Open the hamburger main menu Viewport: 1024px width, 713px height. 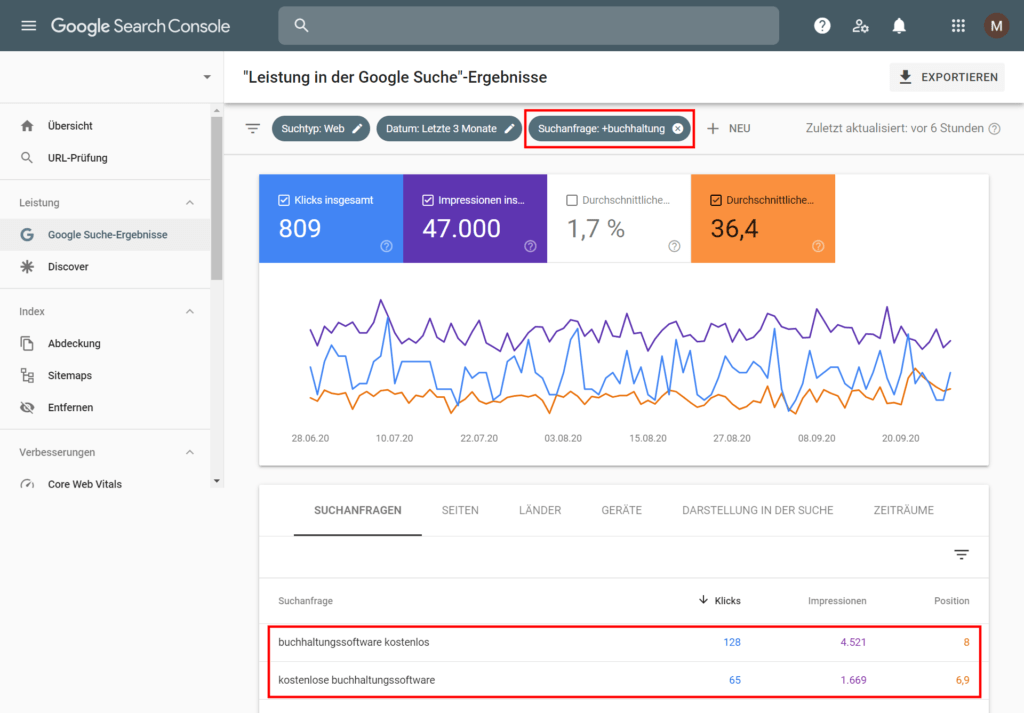[x=28, y=25]
